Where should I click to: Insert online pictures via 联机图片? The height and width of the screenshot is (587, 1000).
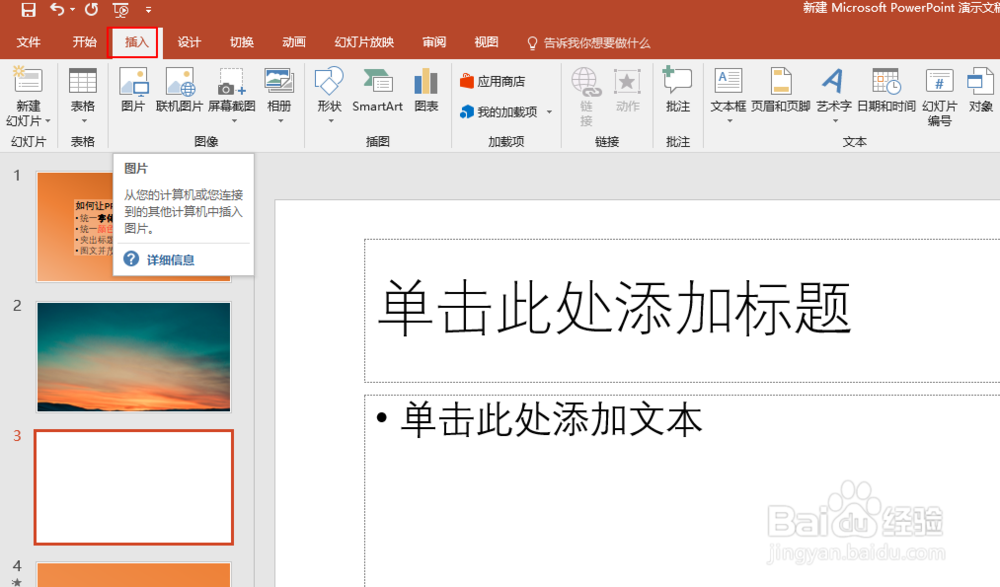179,89
